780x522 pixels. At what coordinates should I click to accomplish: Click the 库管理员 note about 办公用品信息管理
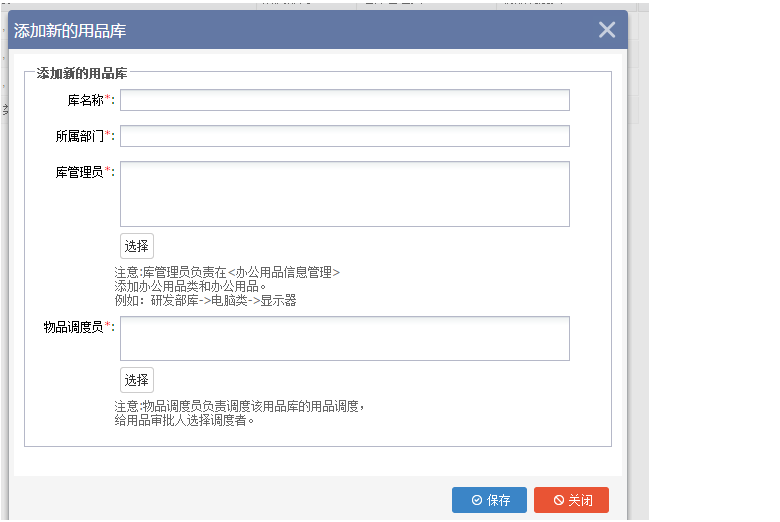pos(227,272)
